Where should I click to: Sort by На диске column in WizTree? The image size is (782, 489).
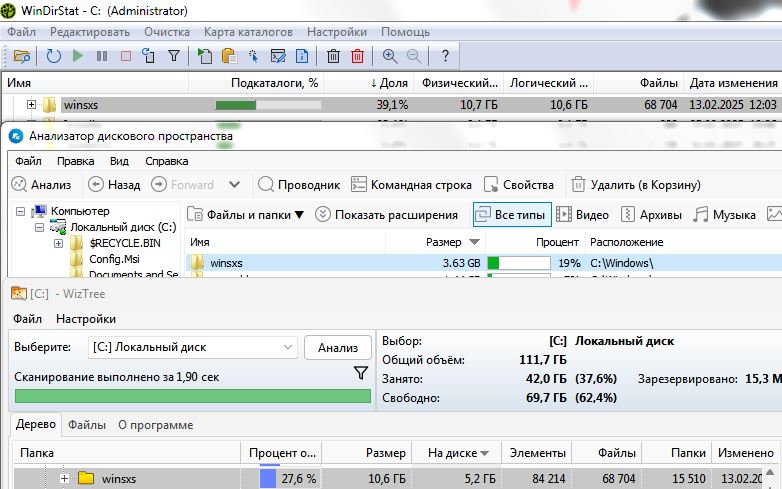coord(457,453)
